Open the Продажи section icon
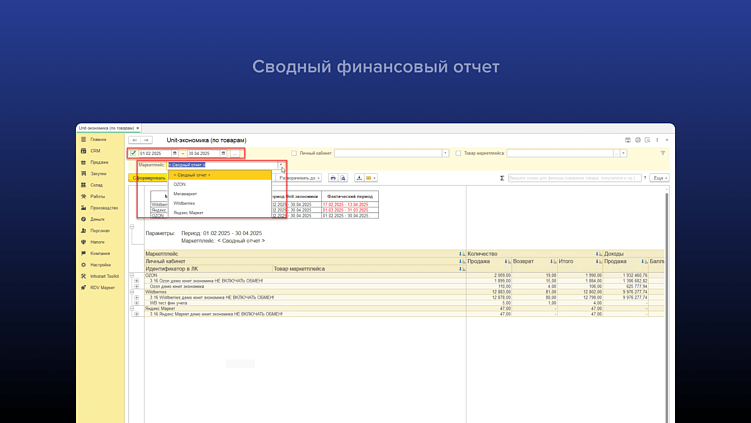Image resolution: width=751 pixels, height=423 pixels. tap(83, 162)
